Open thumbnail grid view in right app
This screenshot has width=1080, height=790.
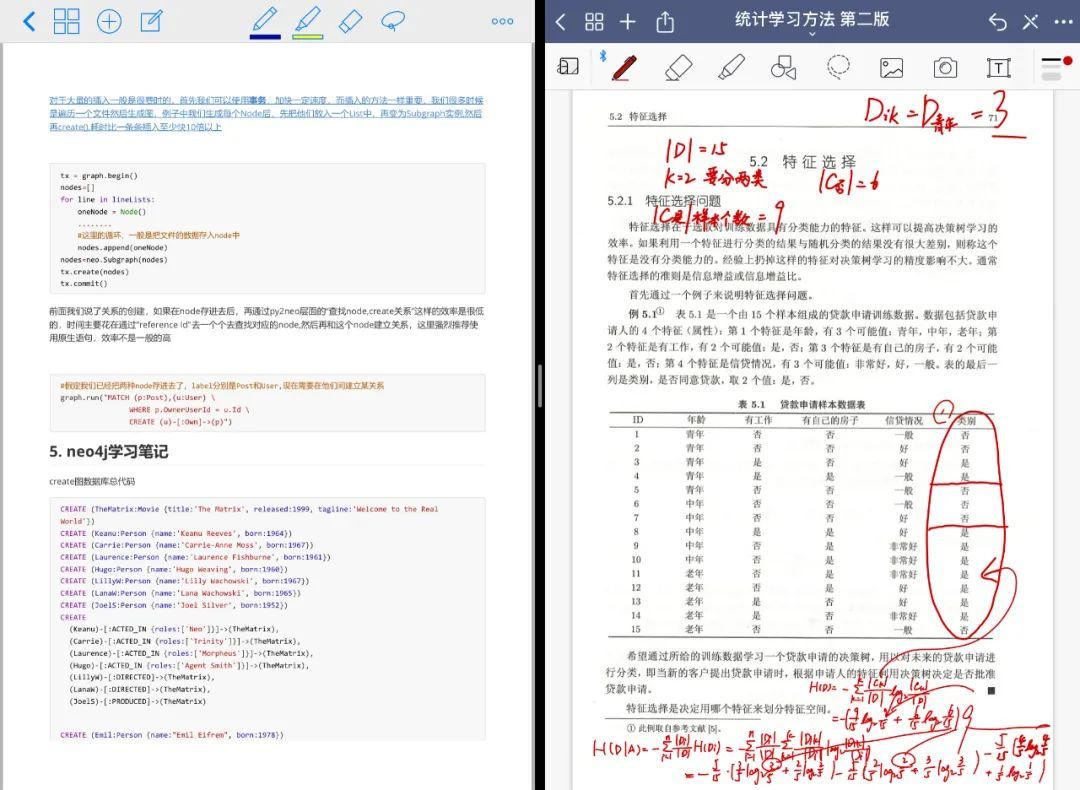coord(594,21)
